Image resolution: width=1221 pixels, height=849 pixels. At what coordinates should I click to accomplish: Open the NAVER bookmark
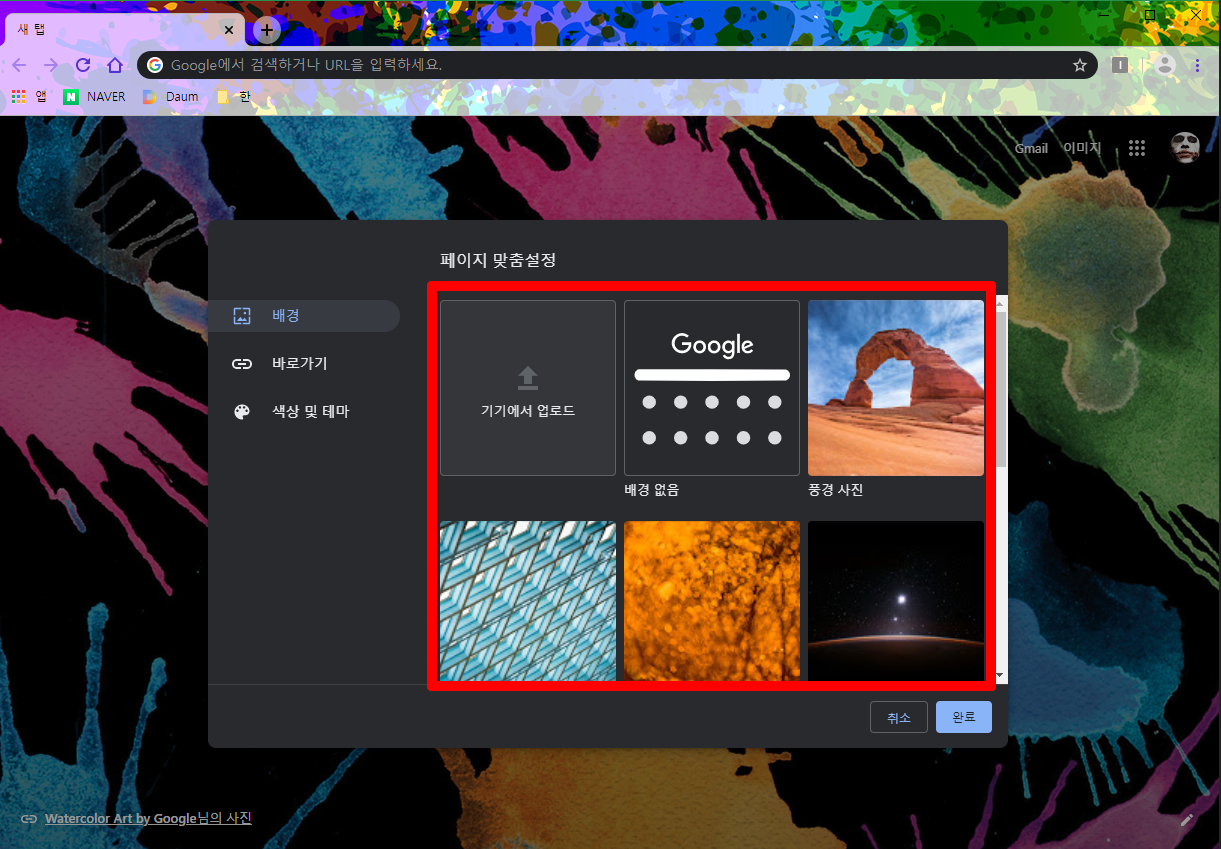point(95,97)
